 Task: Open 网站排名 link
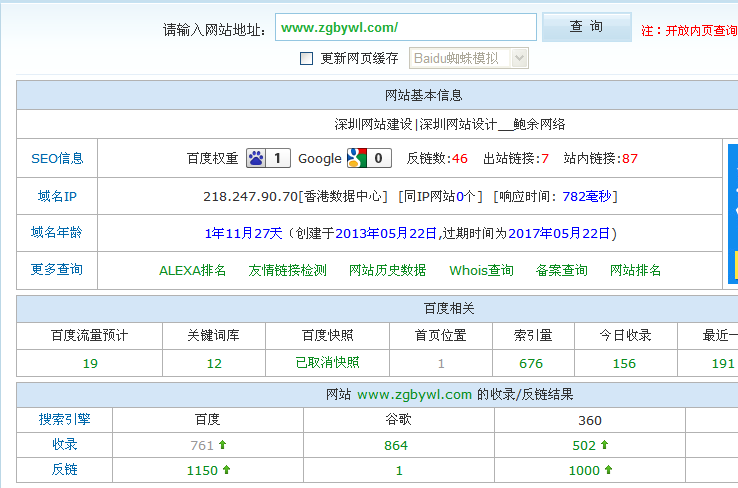point(635,271)
